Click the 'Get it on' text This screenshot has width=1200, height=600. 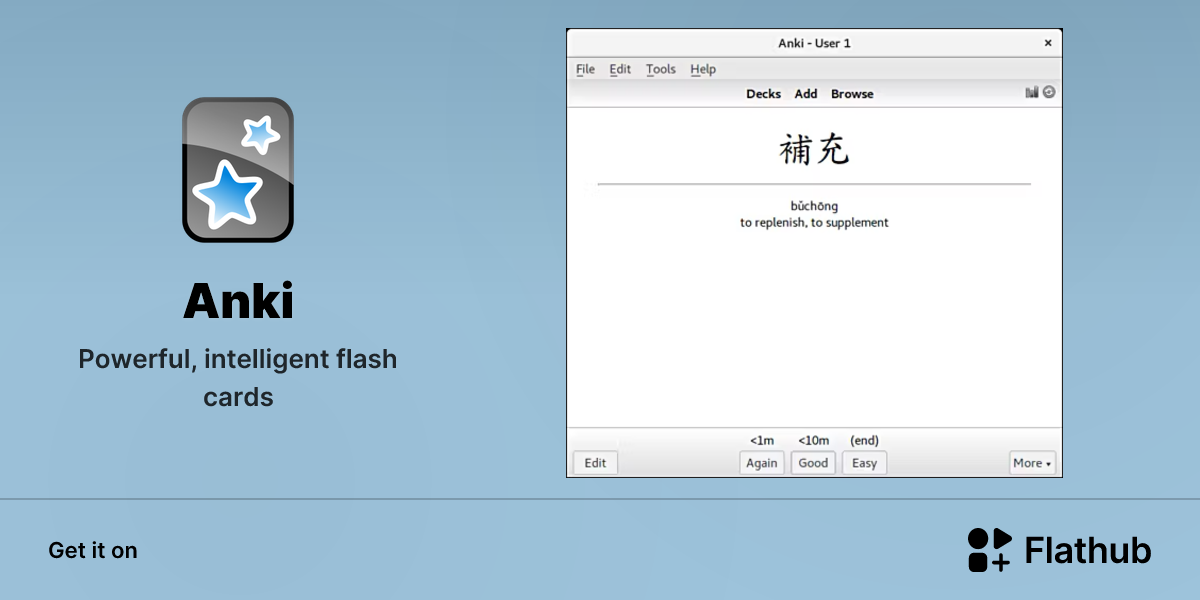coord(93,550)
